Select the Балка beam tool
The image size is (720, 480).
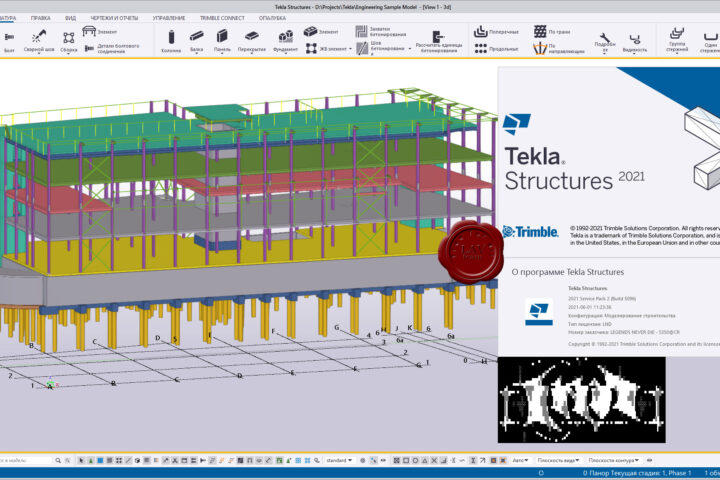pos(197,40)
